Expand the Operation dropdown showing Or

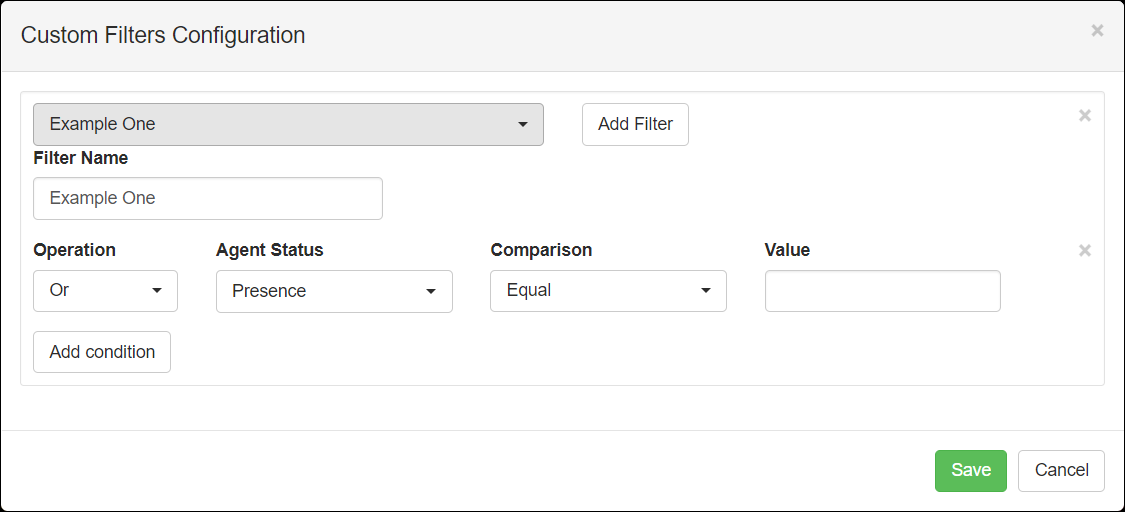pyautogui.click(x=105, y=291)
